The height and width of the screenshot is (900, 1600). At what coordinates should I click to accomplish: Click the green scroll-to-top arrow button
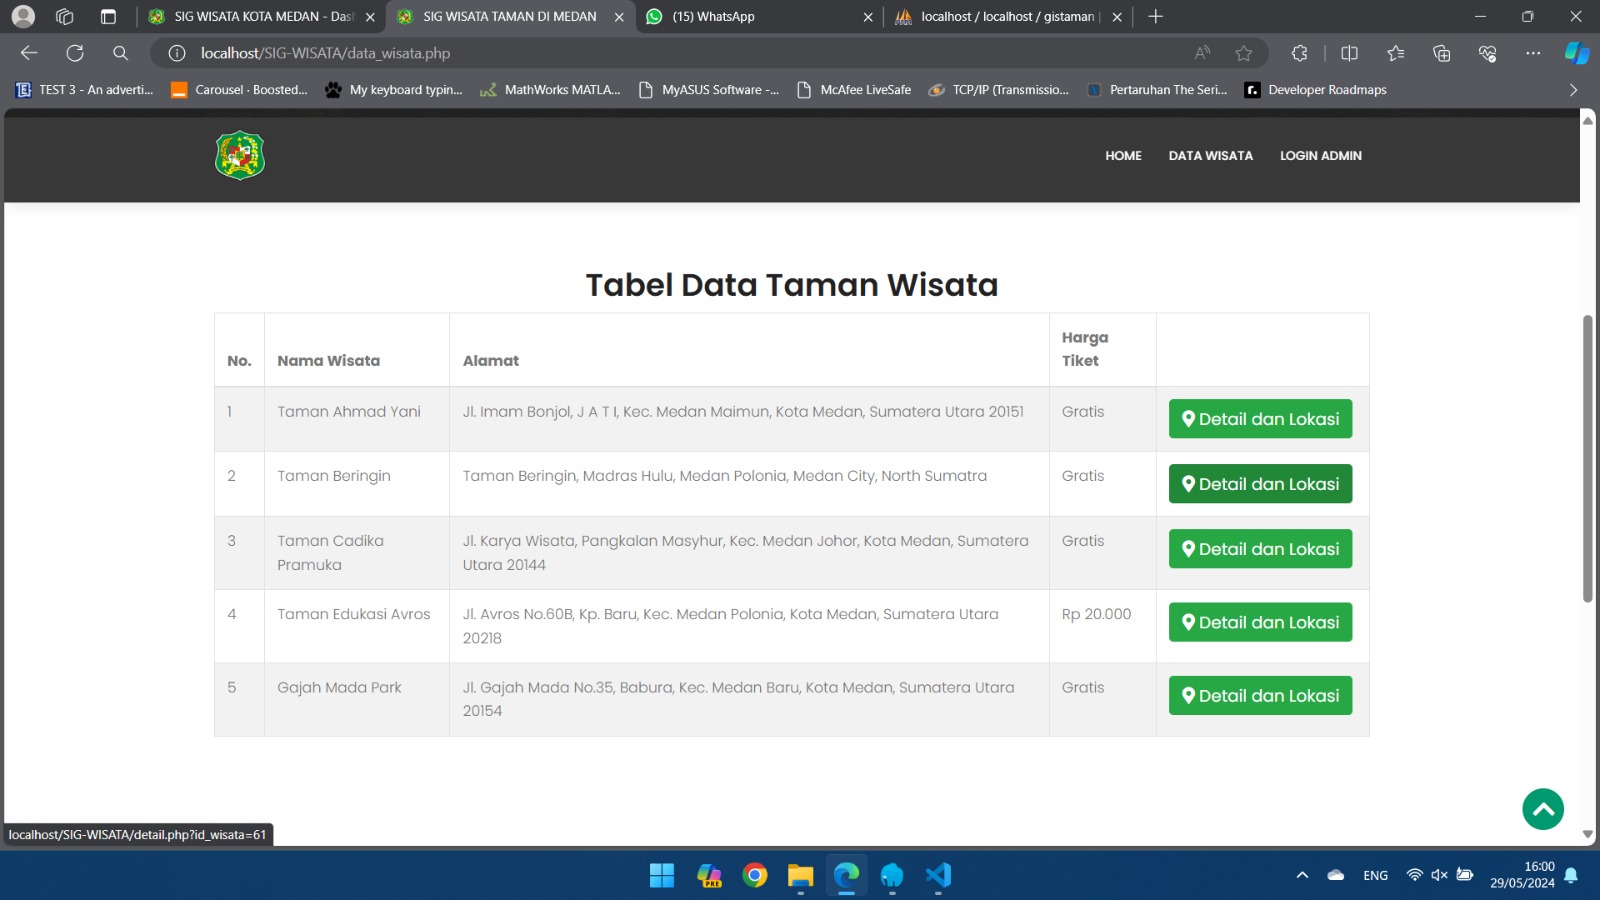click(x=1542, y=809)
